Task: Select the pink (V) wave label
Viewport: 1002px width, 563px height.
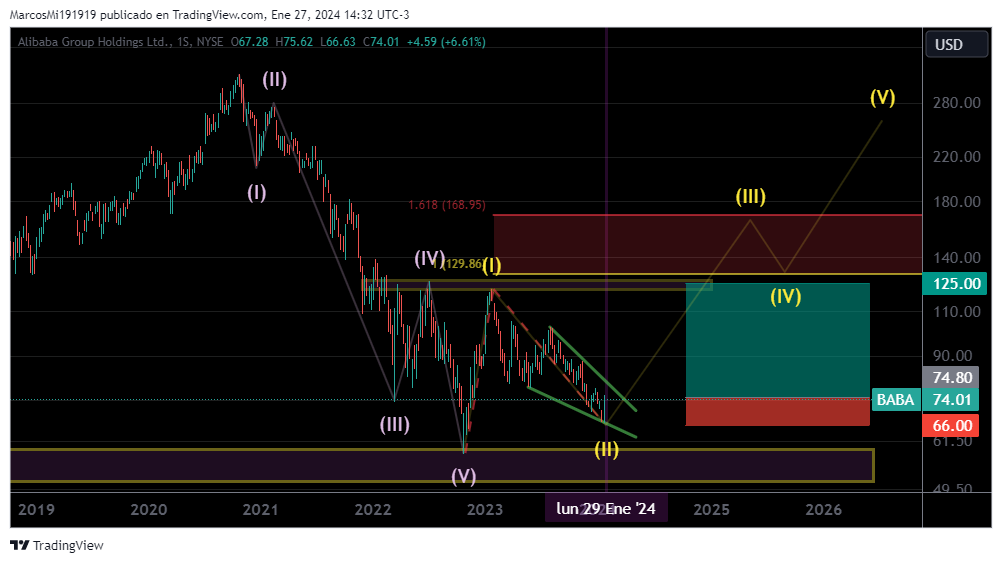Action: click(464, 476)
